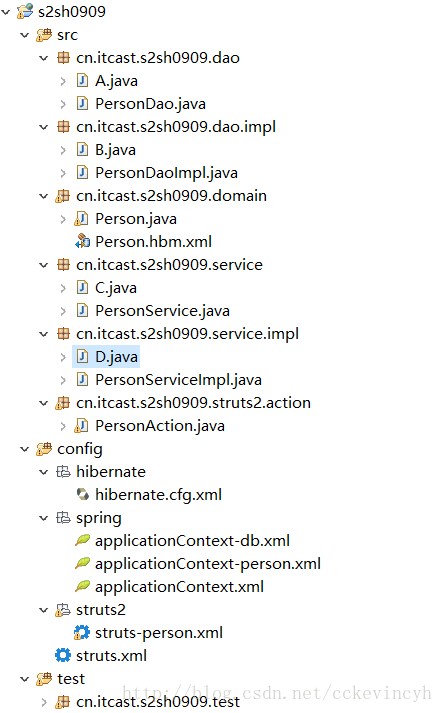Select the PersonAction.java label
The width and height of the screenshot is (443, 713).
160,426
